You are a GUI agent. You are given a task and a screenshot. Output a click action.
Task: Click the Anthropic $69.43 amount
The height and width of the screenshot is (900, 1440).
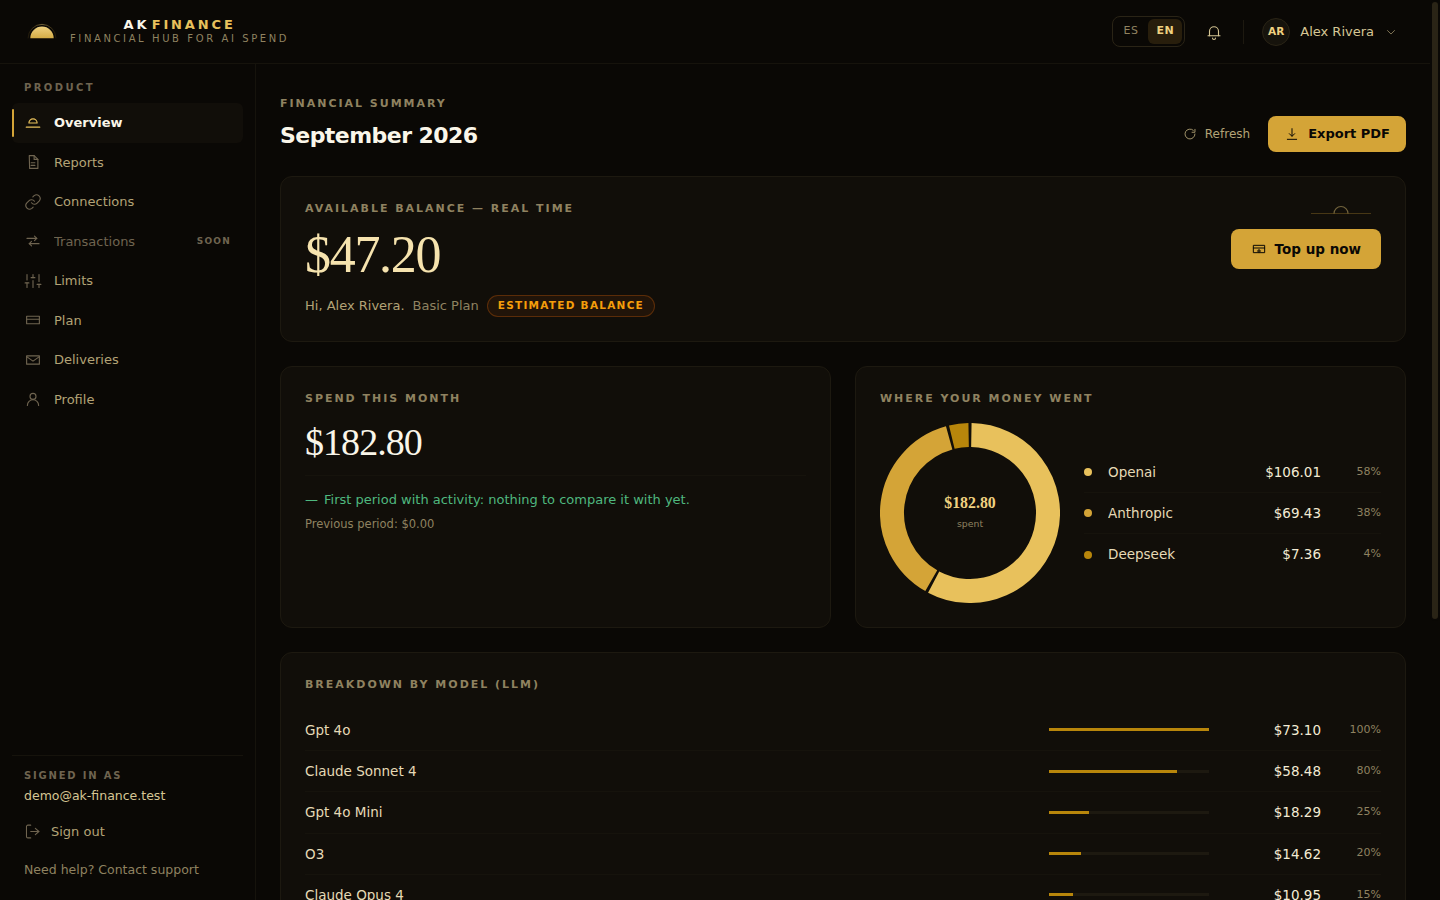tap(1297, 513)
